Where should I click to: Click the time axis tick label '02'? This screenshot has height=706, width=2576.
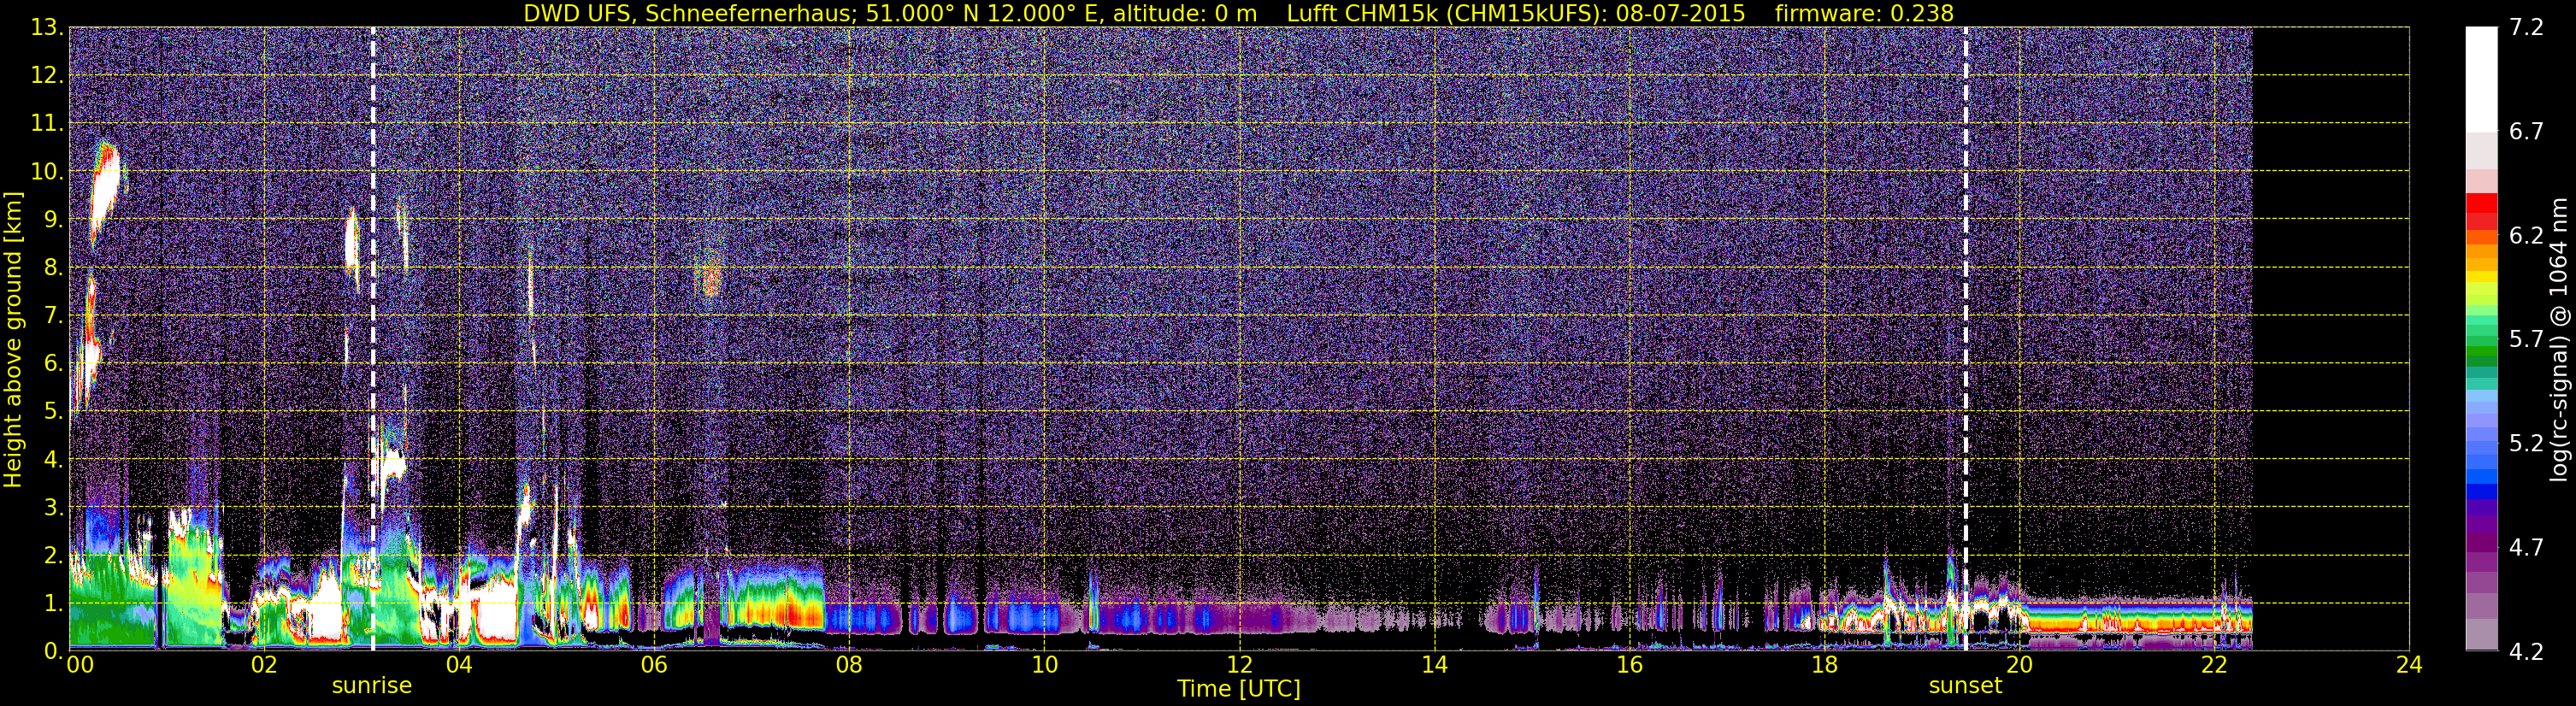(x=263, y=666)
